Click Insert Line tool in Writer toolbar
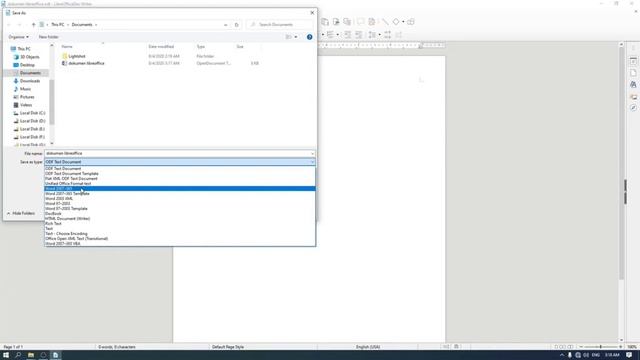 click(385, 22)
